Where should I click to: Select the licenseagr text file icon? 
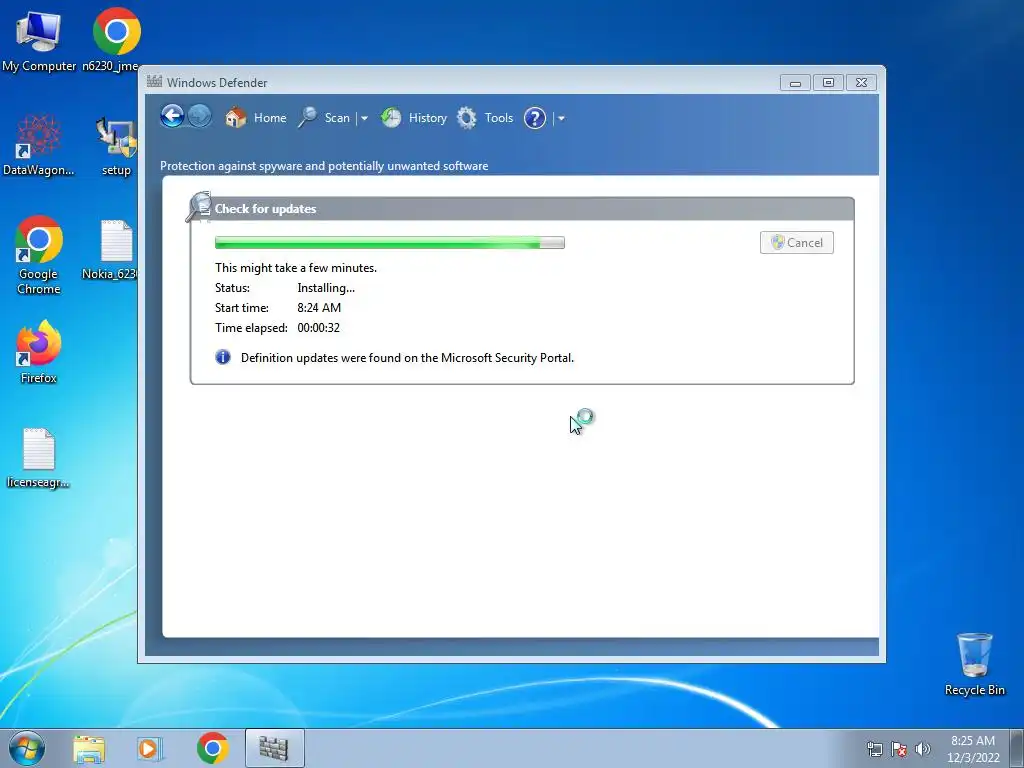[x=39, y=458]
